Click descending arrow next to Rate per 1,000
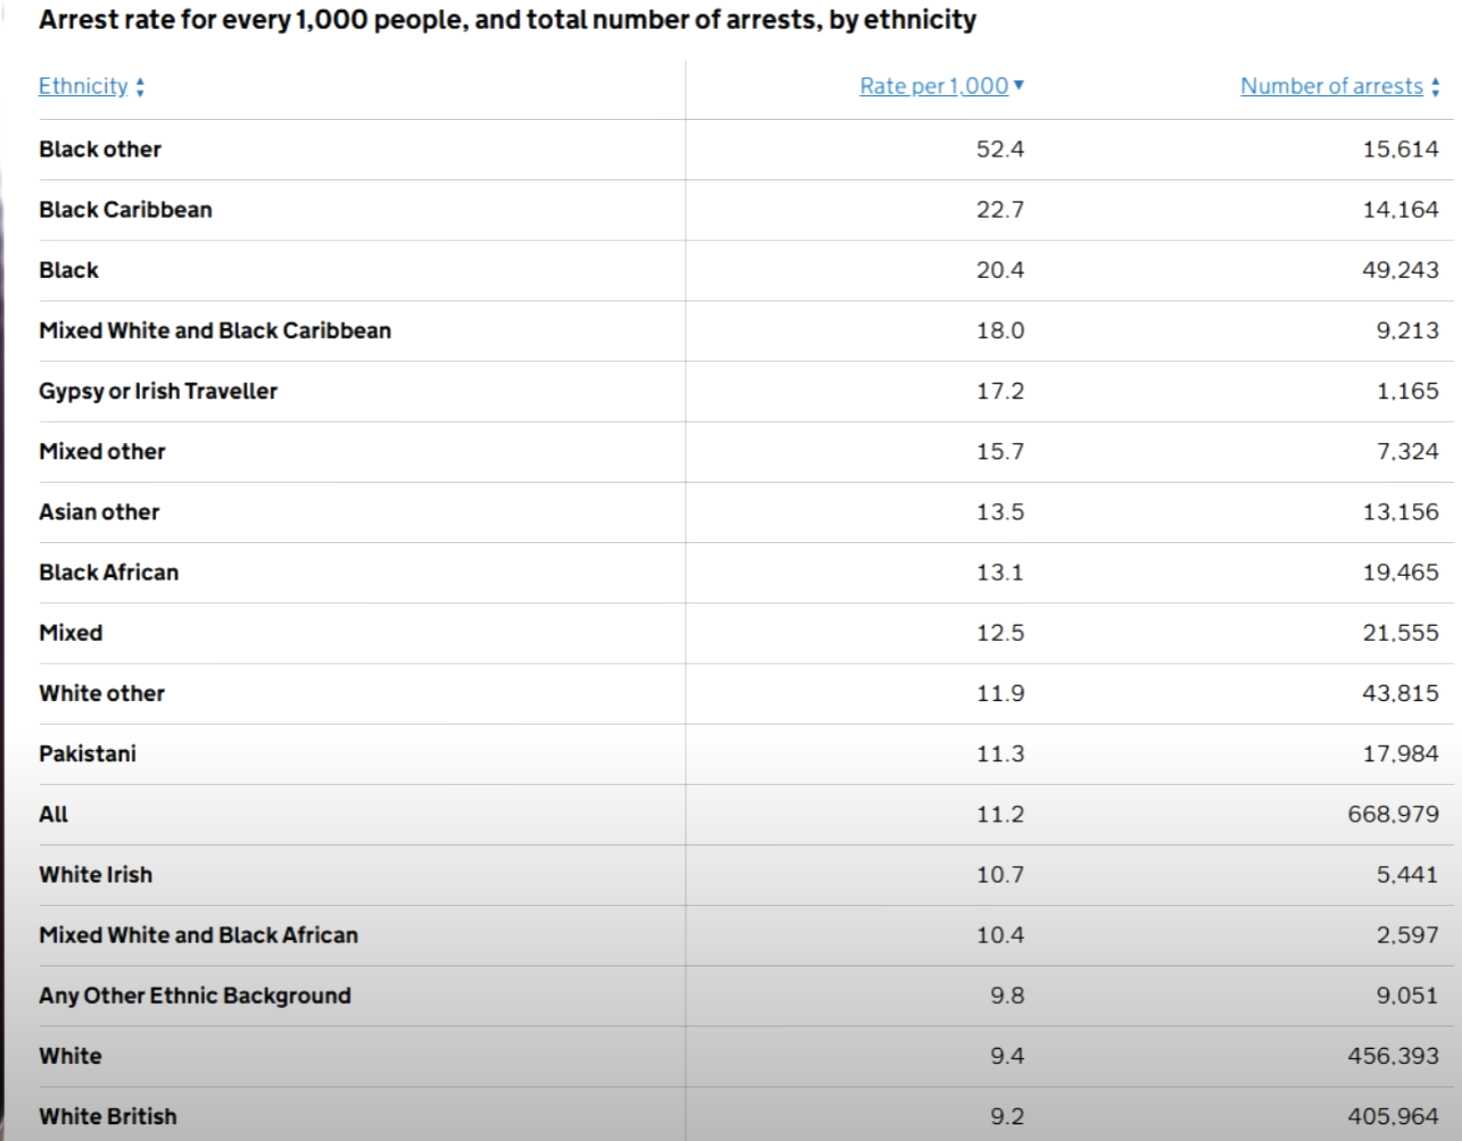 1019,85
